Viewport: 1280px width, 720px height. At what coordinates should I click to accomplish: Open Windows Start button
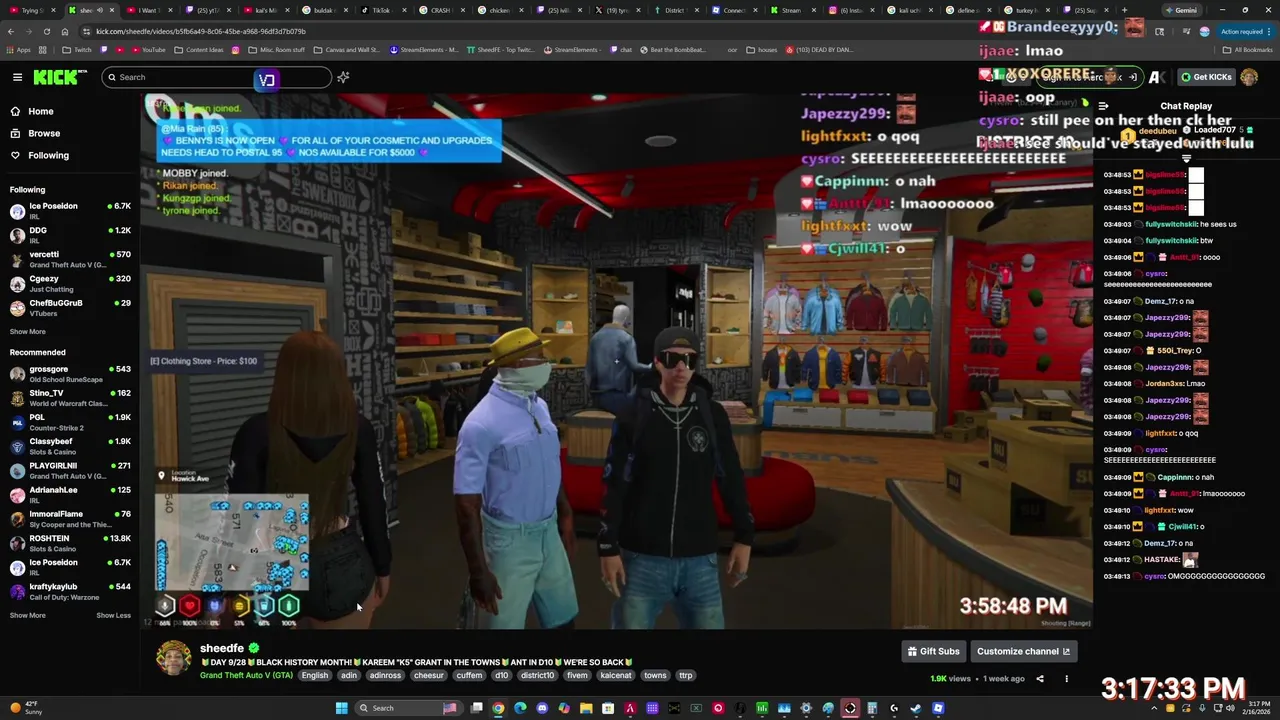[x=341, y=708]
